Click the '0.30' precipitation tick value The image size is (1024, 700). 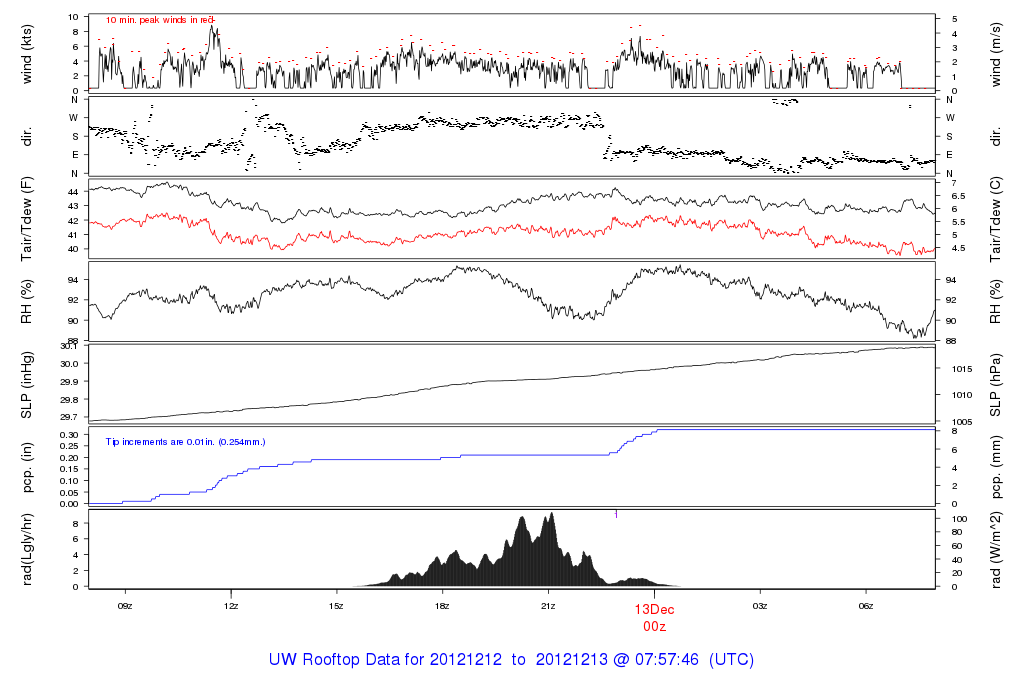(69, 435)
